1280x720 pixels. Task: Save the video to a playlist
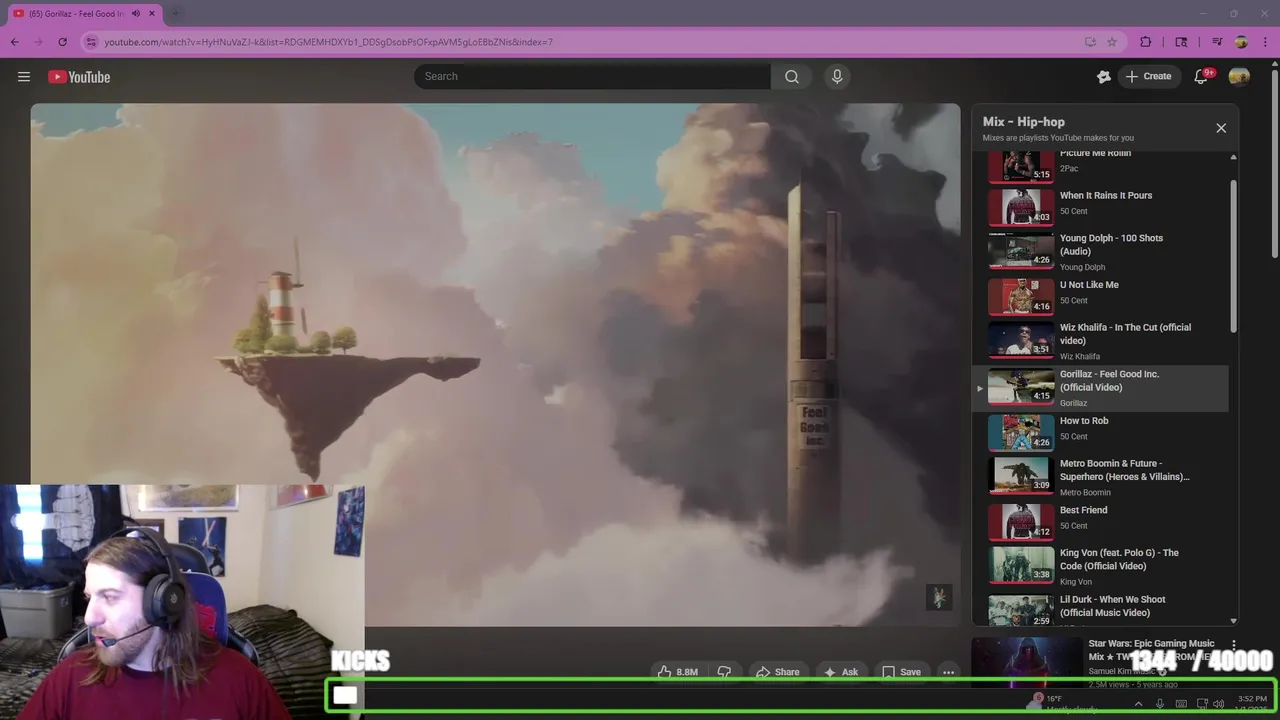coord(901,672)
